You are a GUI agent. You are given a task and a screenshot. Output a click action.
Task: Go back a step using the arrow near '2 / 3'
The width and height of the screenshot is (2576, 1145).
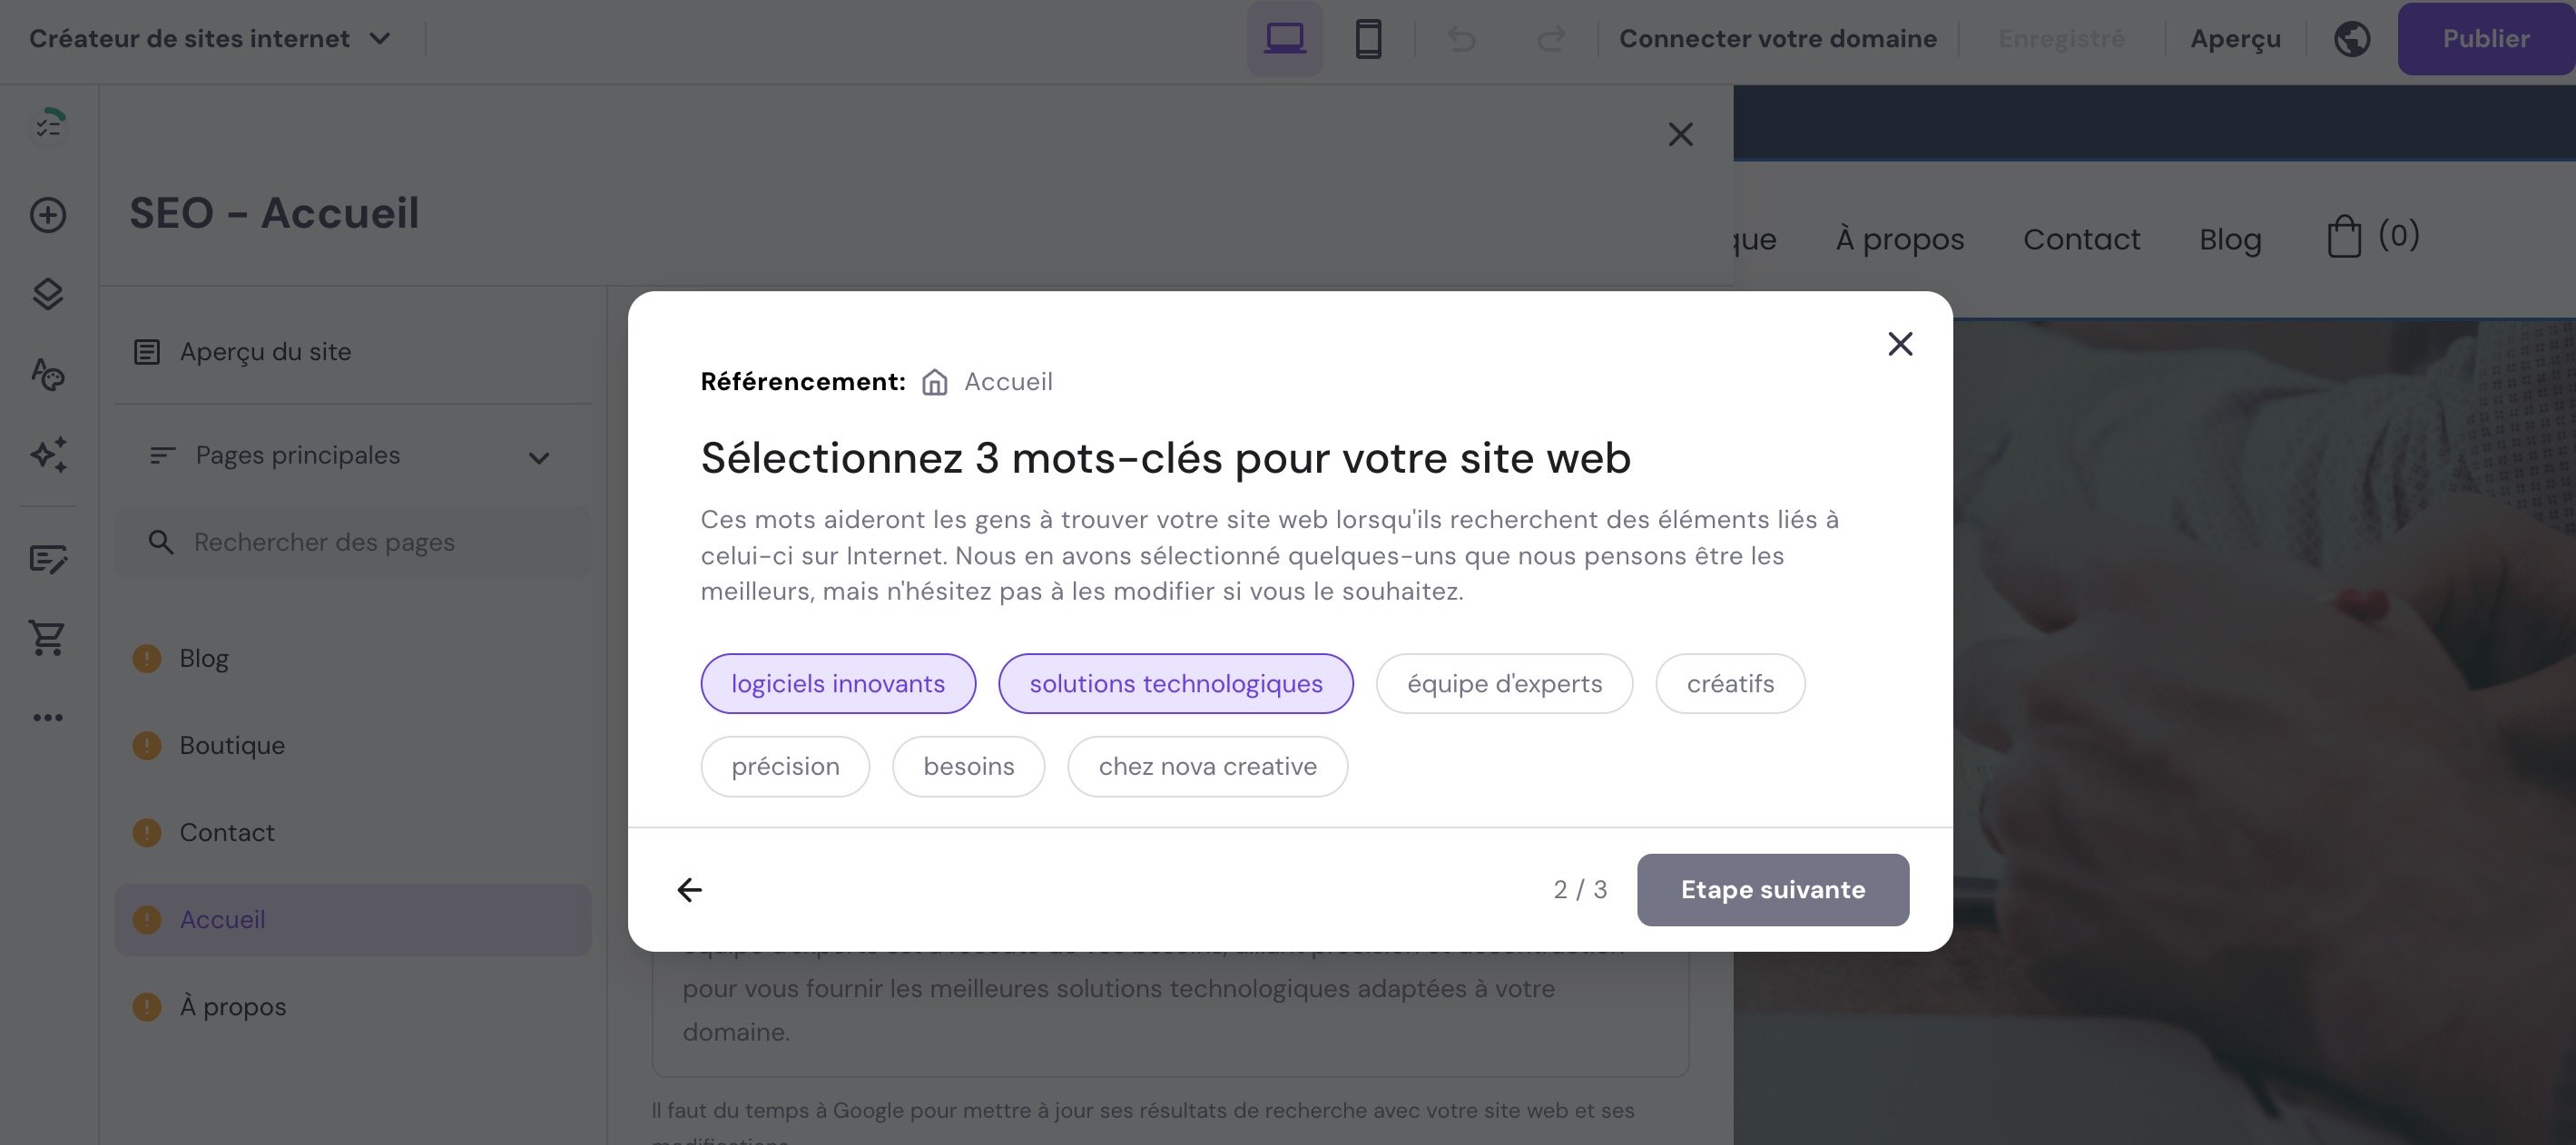click(689, 889)
